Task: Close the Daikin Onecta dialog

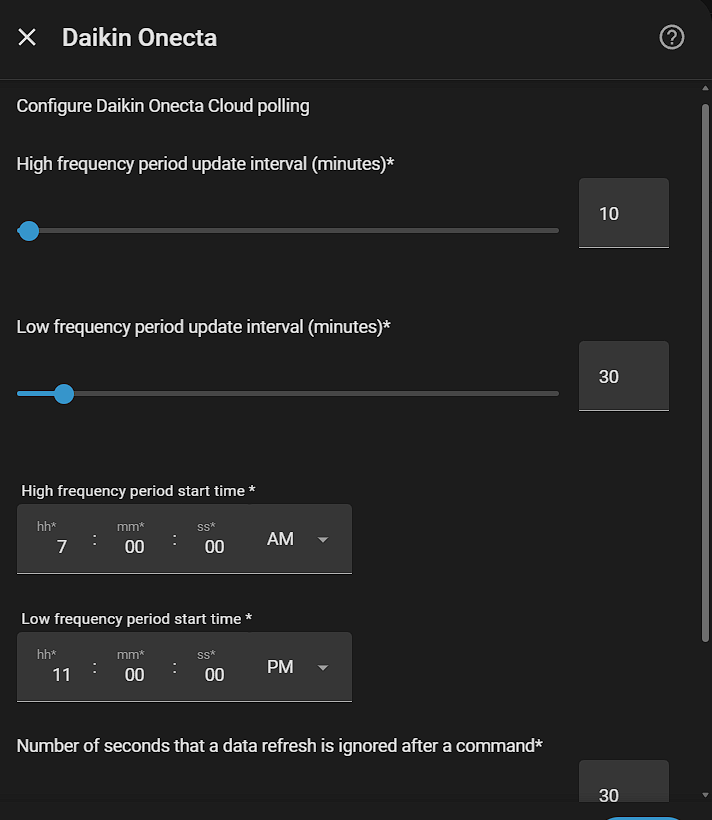Action: [27, 37]
